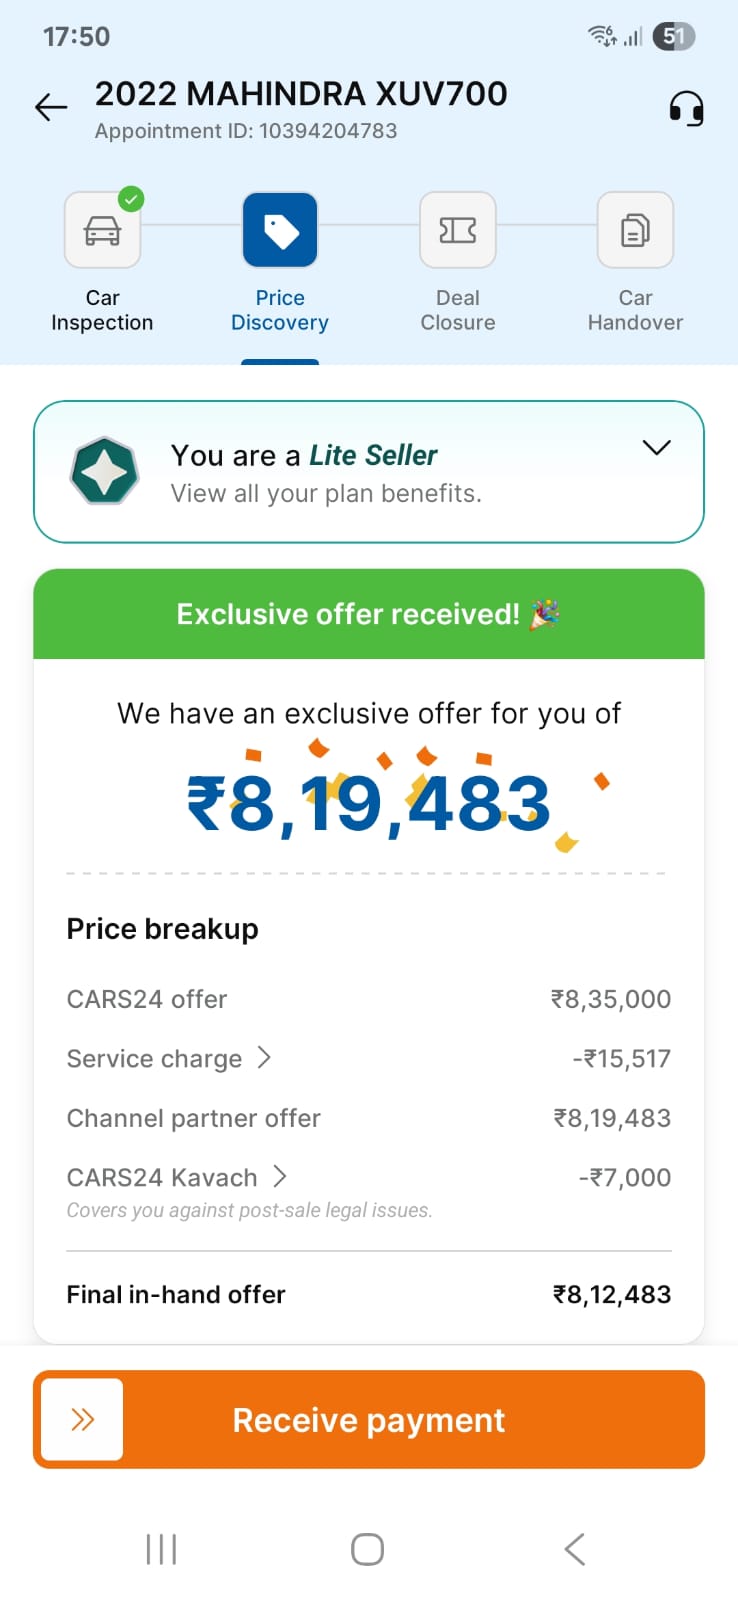Select the Price Discovery tag icon

pyautogui.click(x=280, y=231)
